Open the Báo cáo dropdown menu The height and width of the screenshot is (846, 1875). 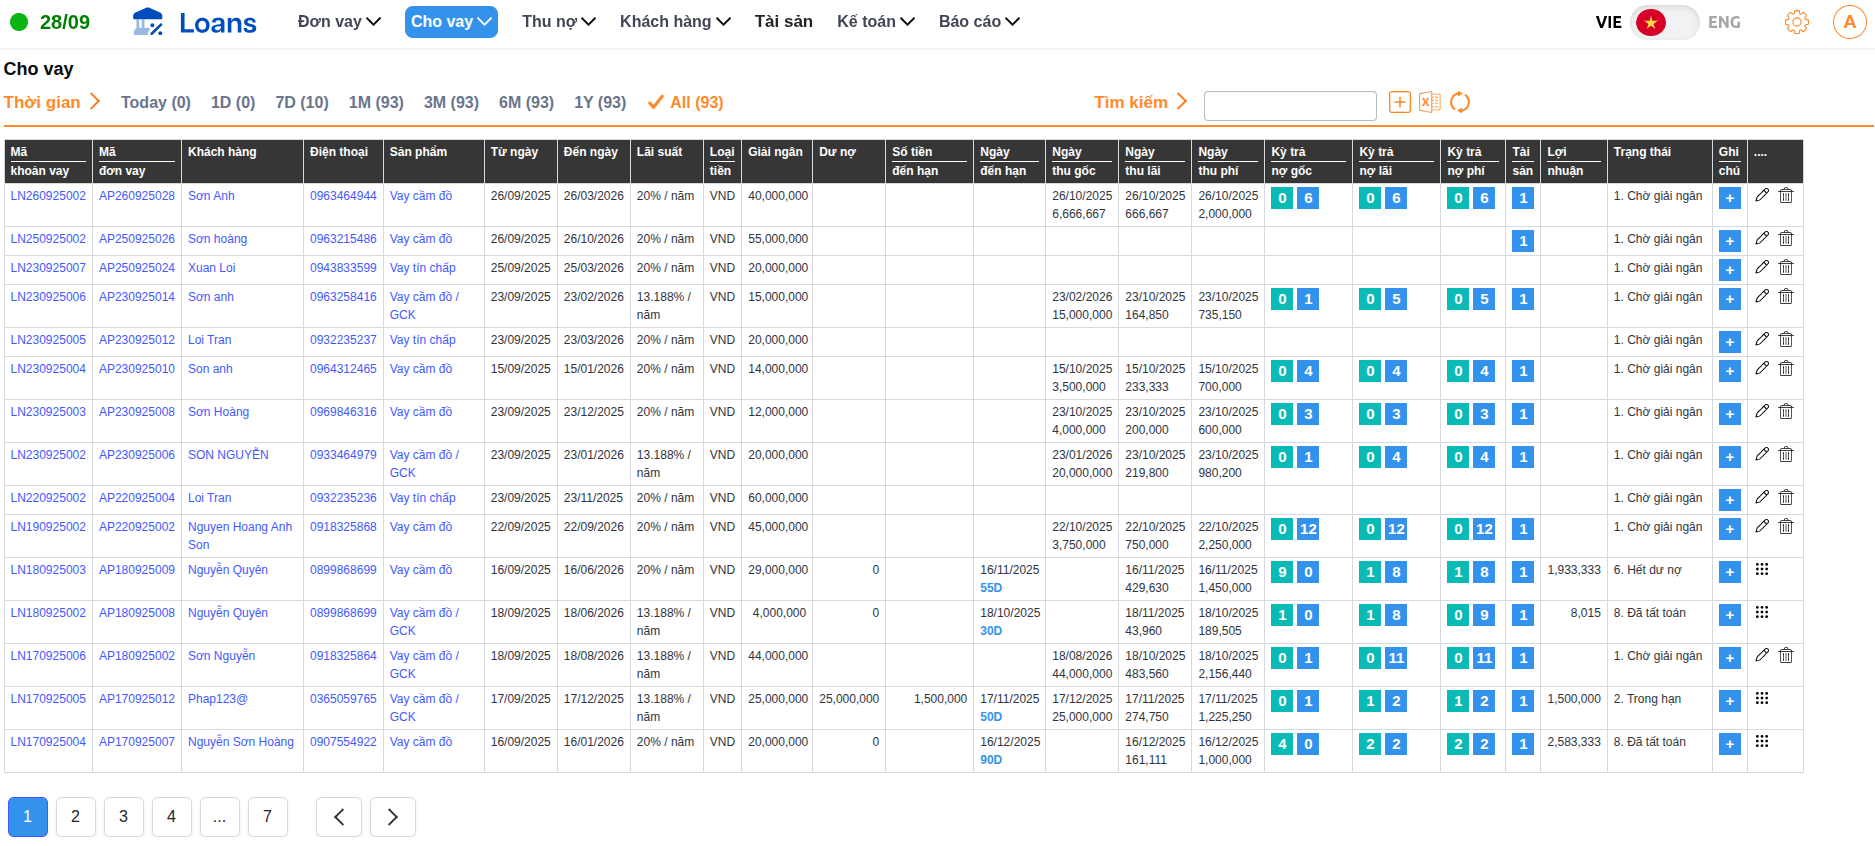tap(978, 22)
